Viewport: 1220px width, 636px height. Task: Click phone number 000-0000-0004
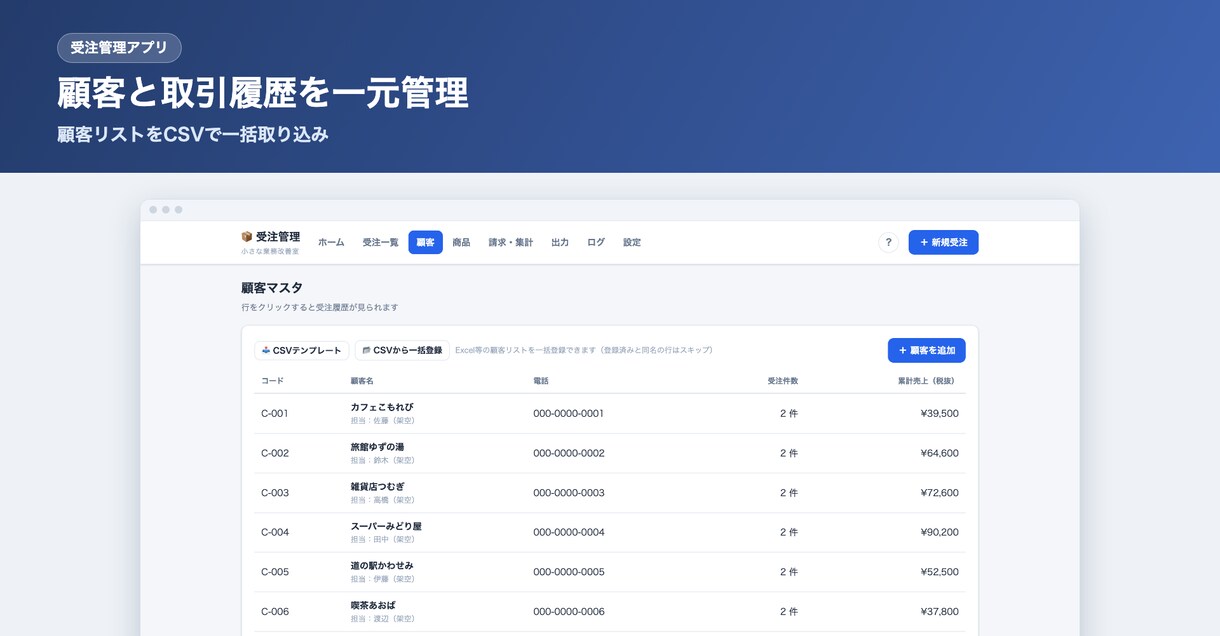(x=569, y=532)
